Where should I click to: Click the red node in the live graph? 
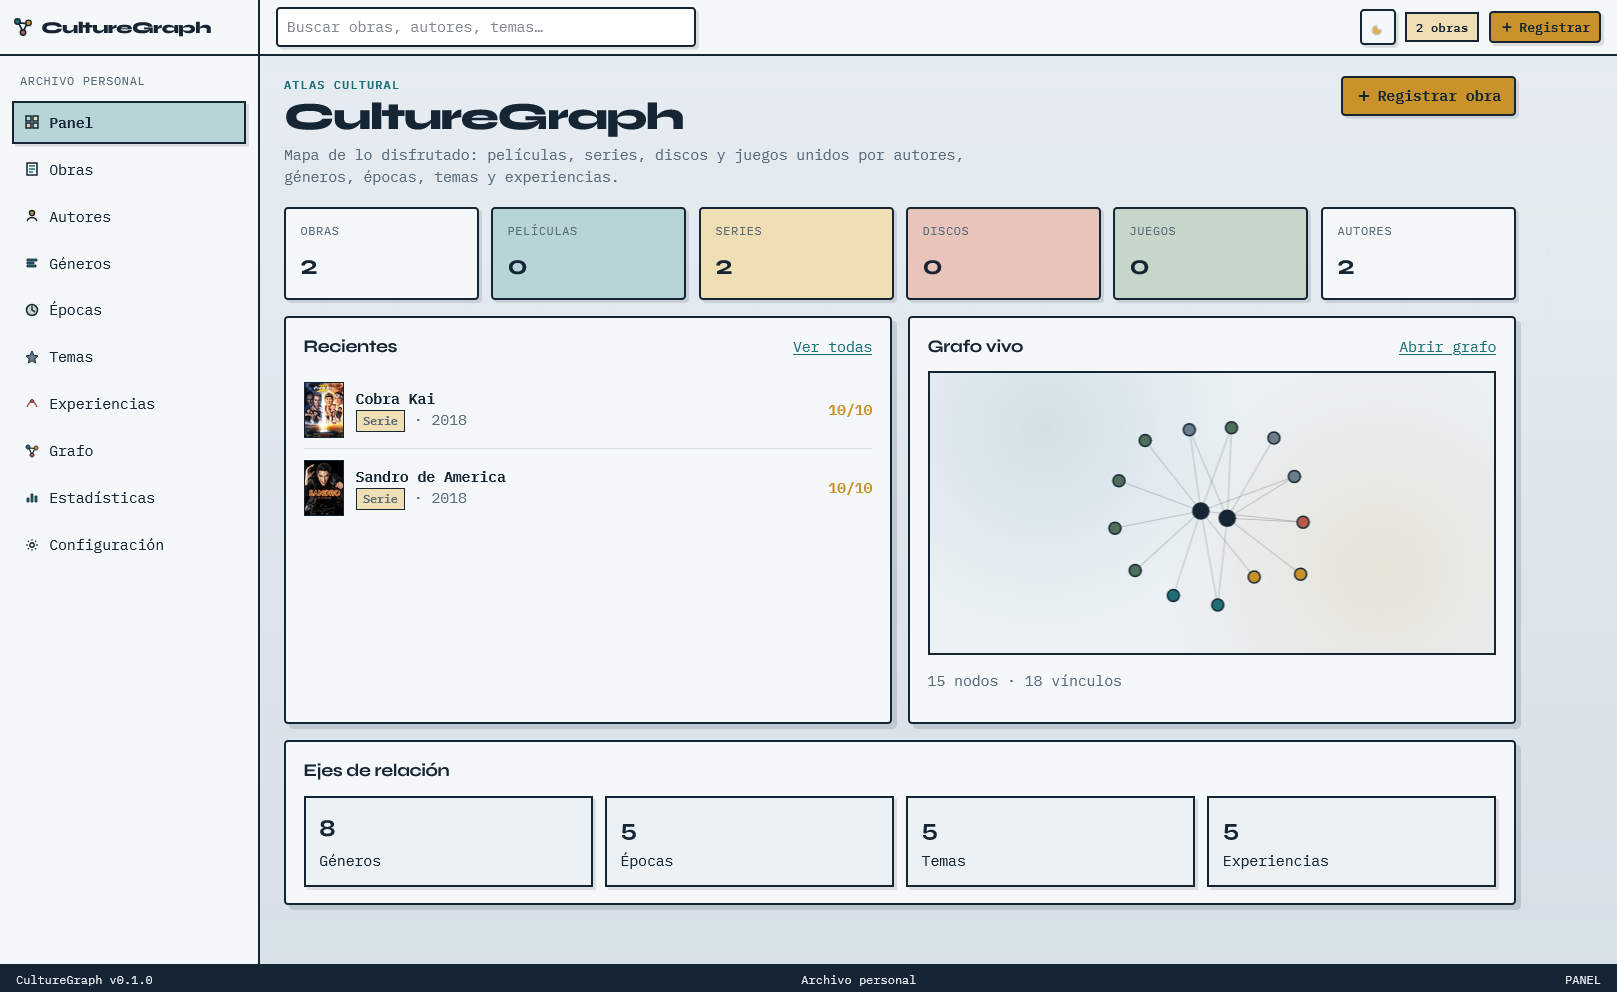point(1303,522)
